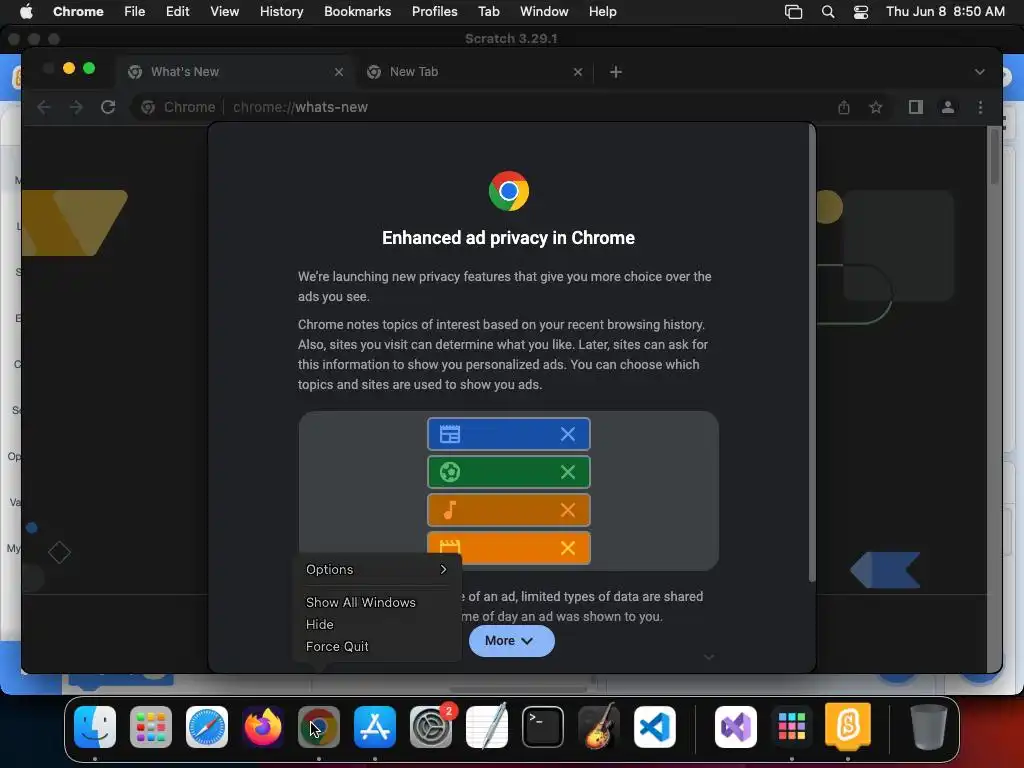Open Control Center in menu bar
The image size is (1024, 768).
[861, 12]
